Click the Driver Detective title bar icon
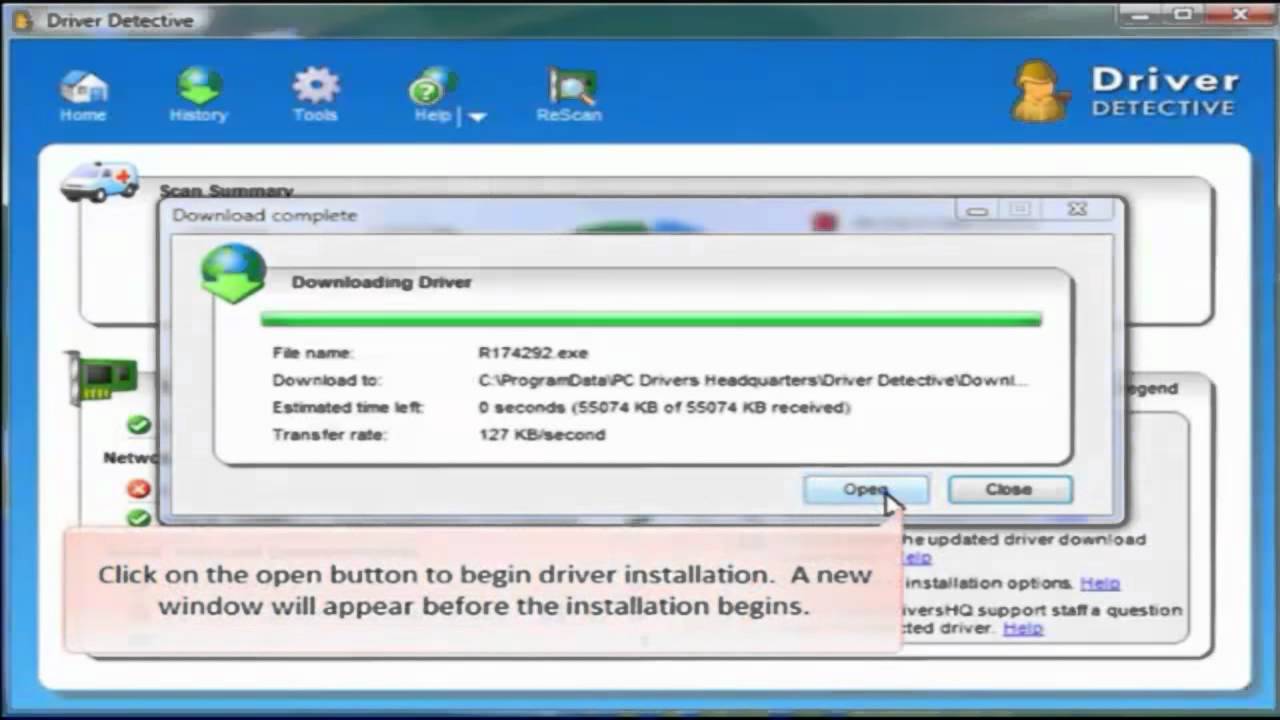This screenshot has height=720, width=1280. [23, 21]
